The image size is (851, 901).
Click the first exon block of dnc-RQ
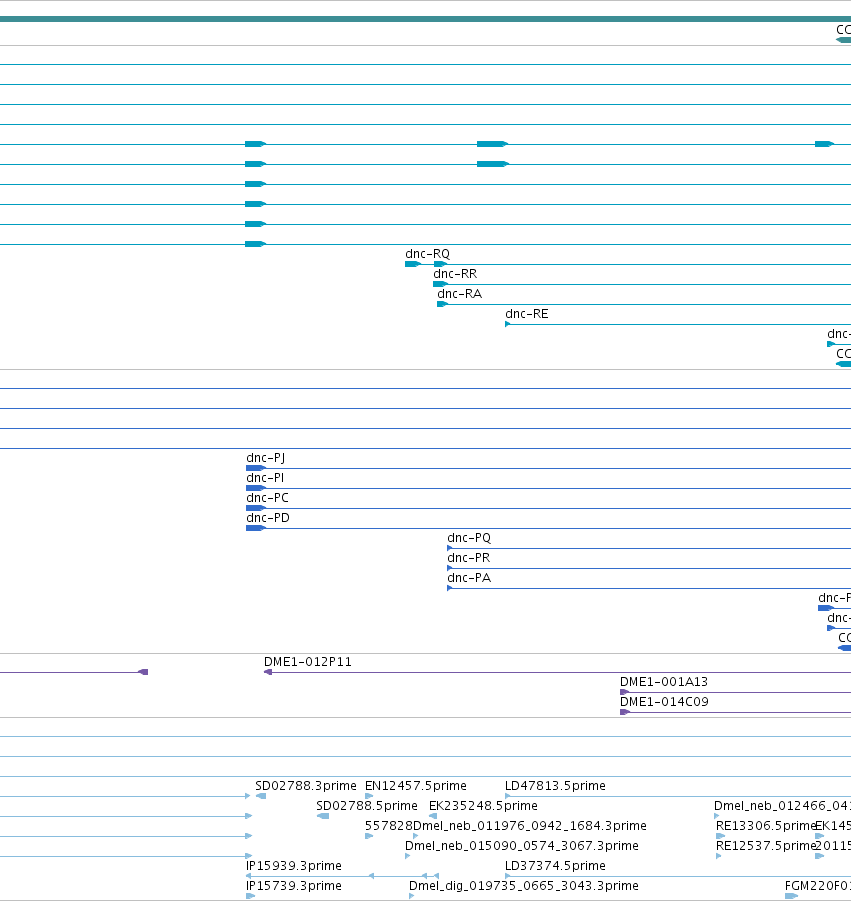tap(413, 264)
